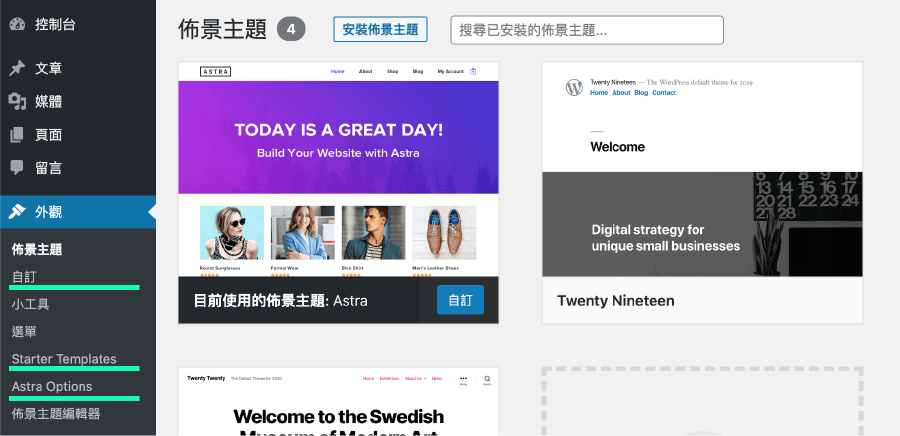900x436 pixels.
Task: Click the 目前使用的佈景主題: Astra label
Action: [281, 301]
